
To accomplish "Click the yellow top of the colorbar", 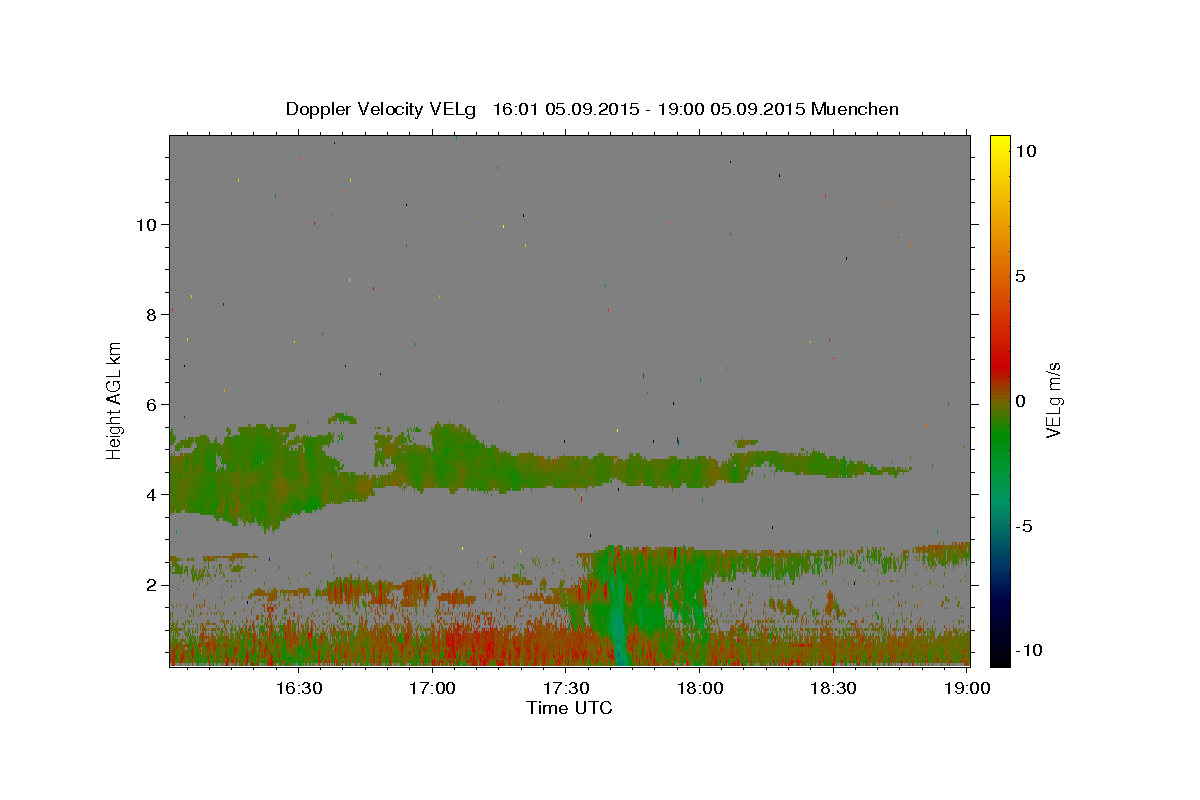I will pyautogui.click(x=1000, y=143).
